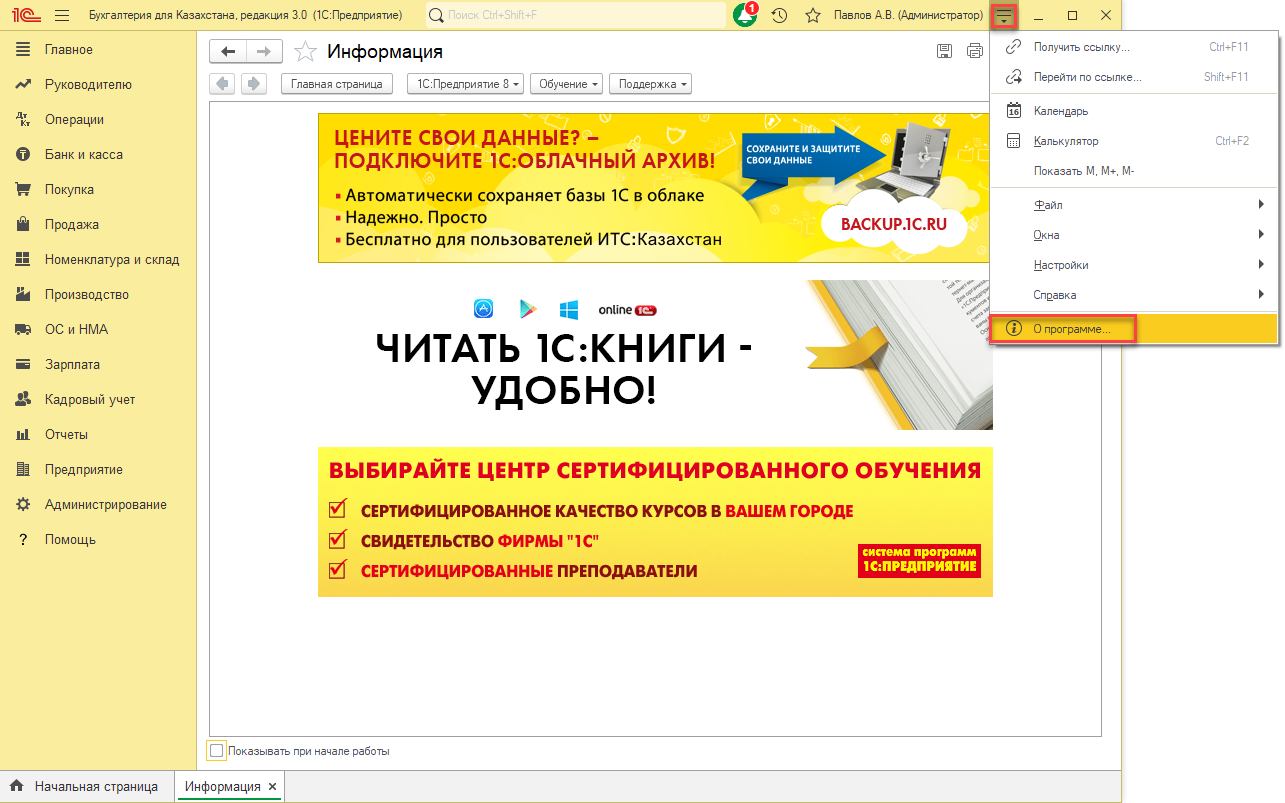The image size is (1285, 803).
Task: Open Зарплата section
Action: click(98, 365)
